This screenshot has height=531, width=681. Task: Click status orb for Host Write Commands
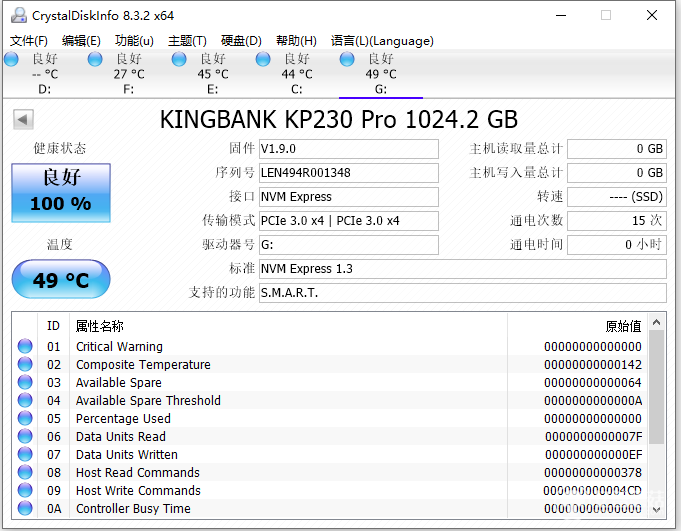[x=25, y=490]
